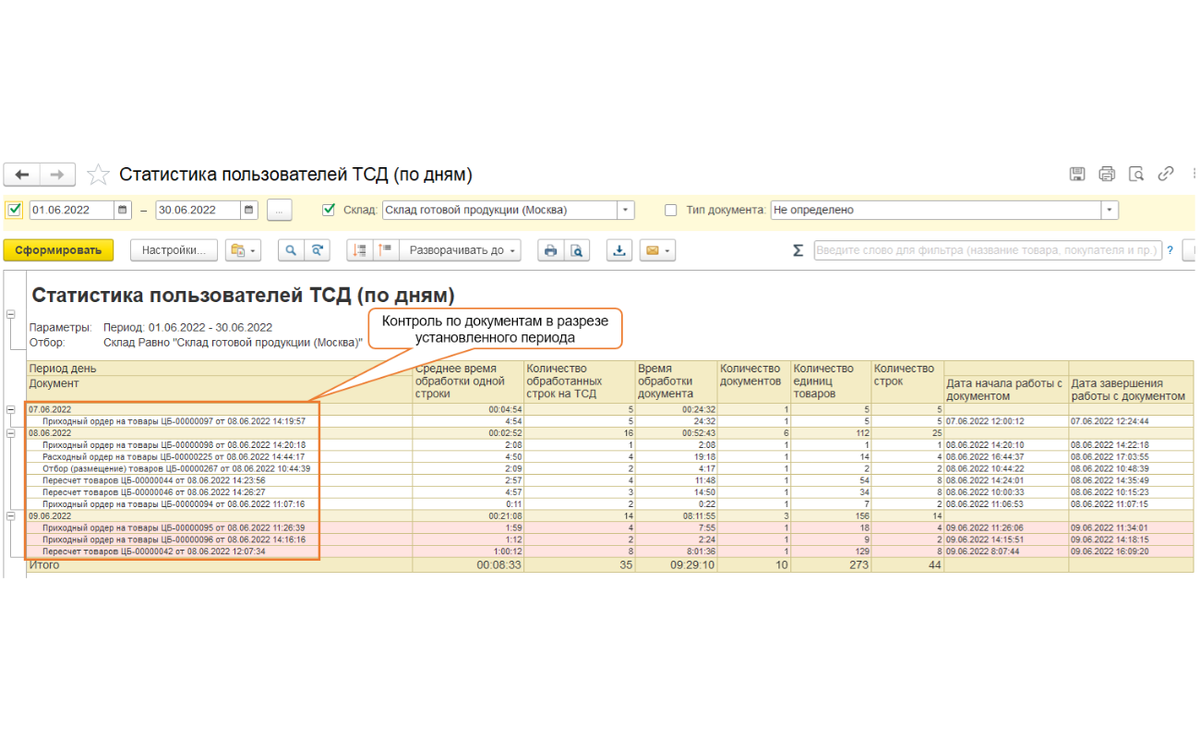Save report to file with download icon
1200x739 pixels.
tap(619, 250)
